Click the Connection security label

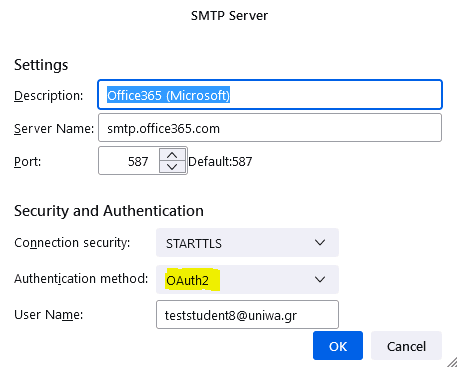[72, 243]
